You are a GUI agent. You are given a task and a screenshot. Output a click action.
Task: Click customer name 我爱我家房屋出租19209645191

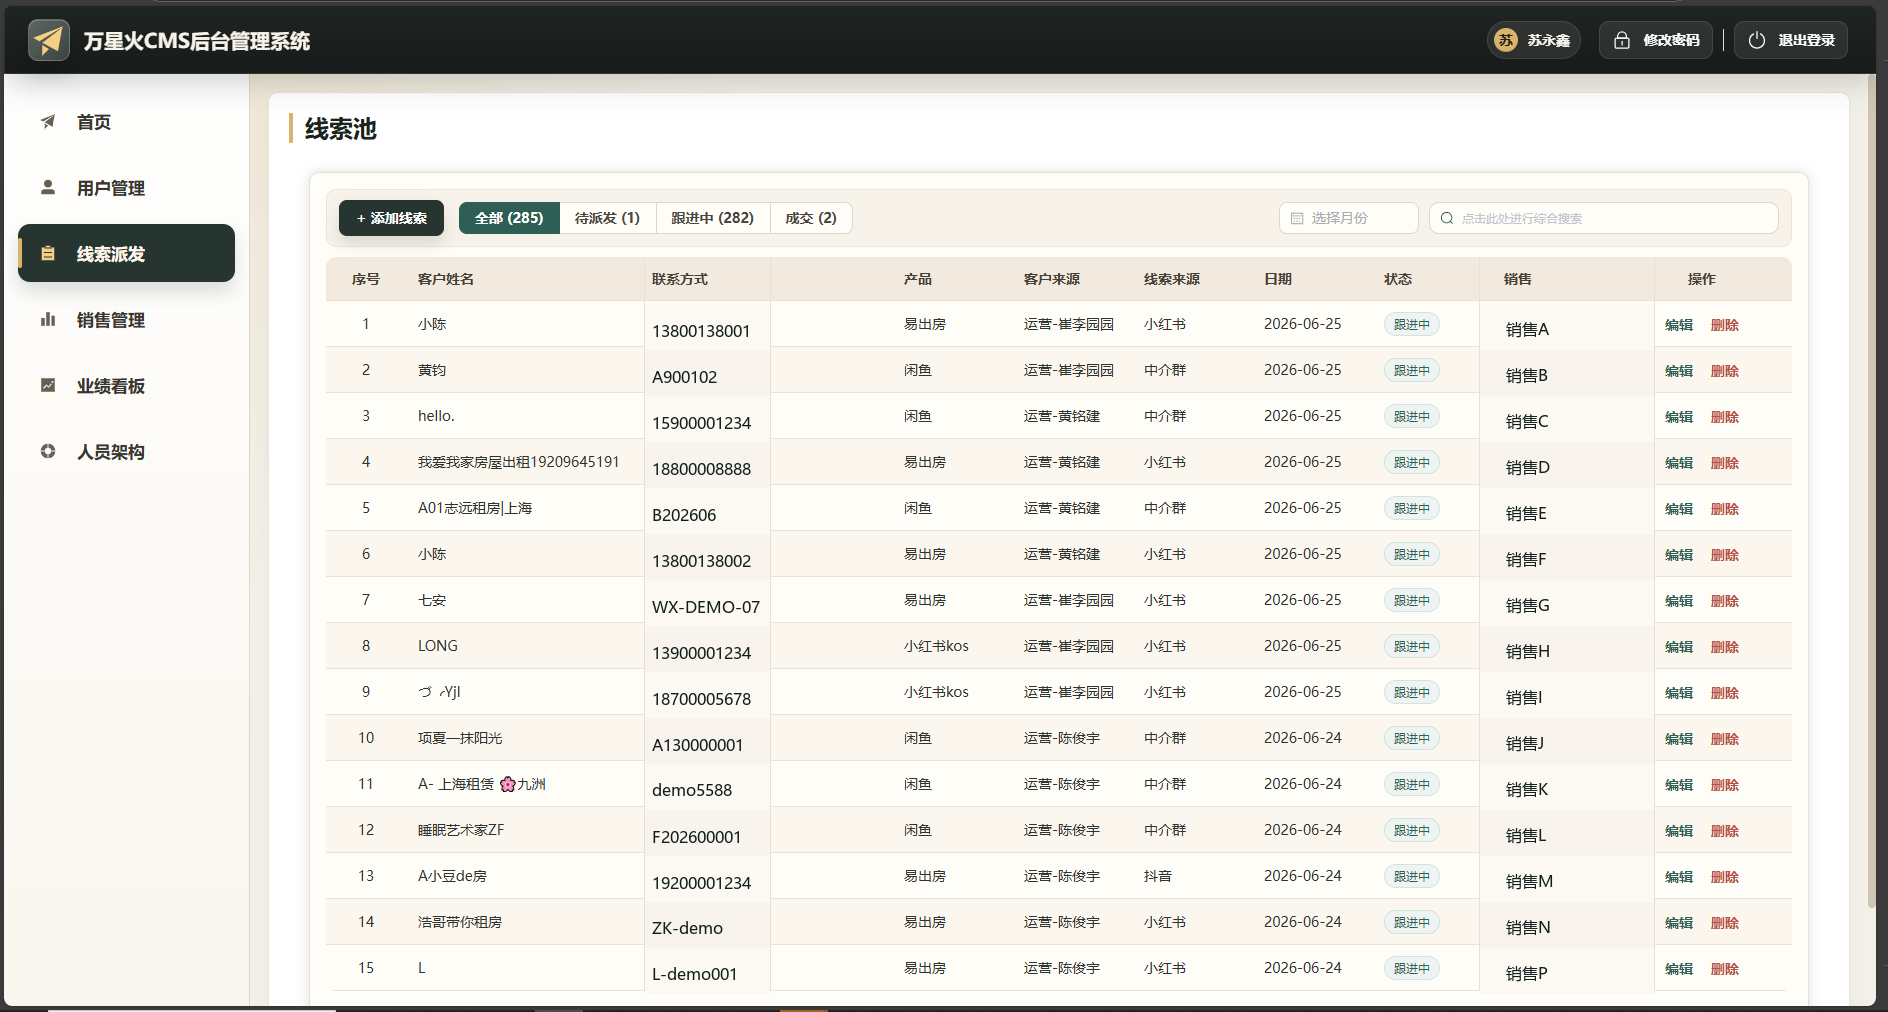pyautogui.click(x=519, y=462)
